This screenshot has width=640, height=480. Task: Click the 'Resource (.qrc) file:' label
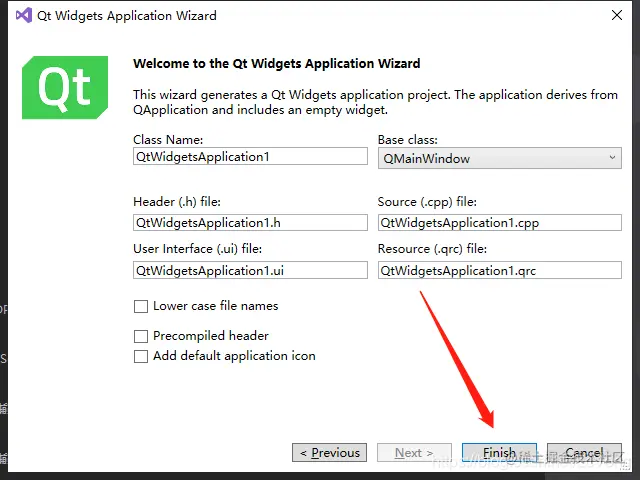432,249
